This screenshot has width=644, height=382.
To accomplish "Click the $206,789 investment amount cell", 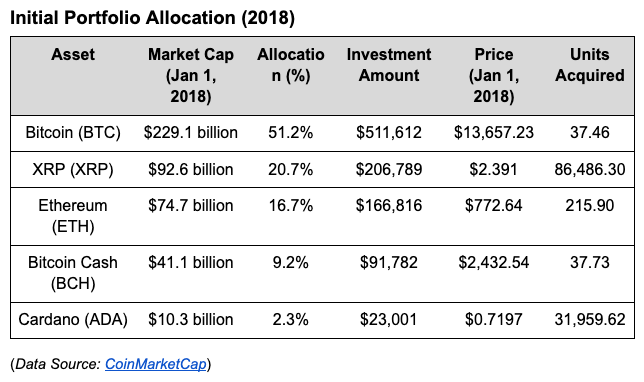I will (x=389, y=169).
